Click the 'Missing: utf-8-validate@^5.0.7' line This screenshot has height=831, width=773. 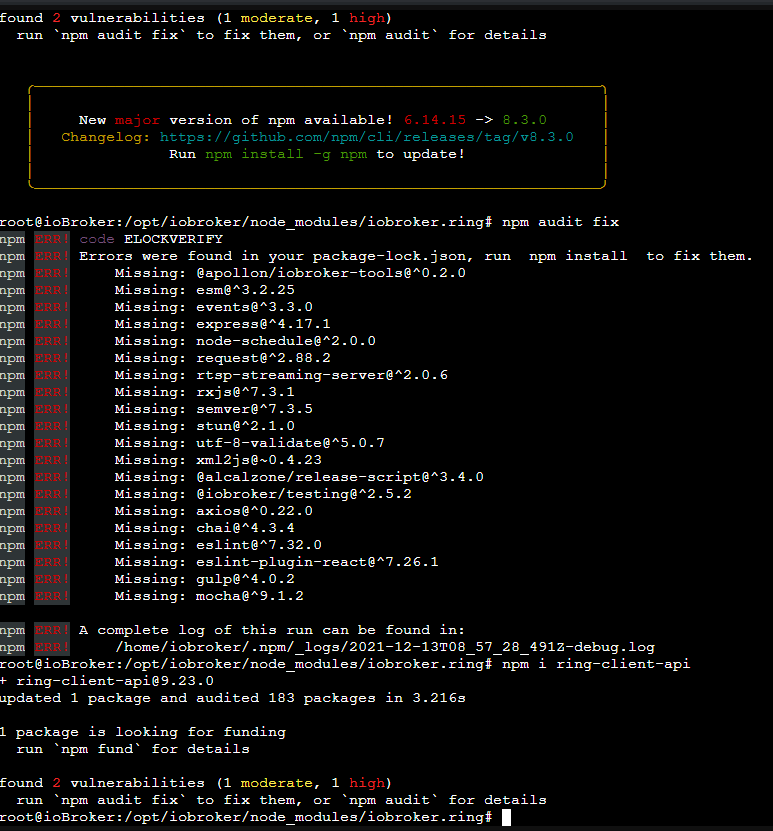(250, 443)
